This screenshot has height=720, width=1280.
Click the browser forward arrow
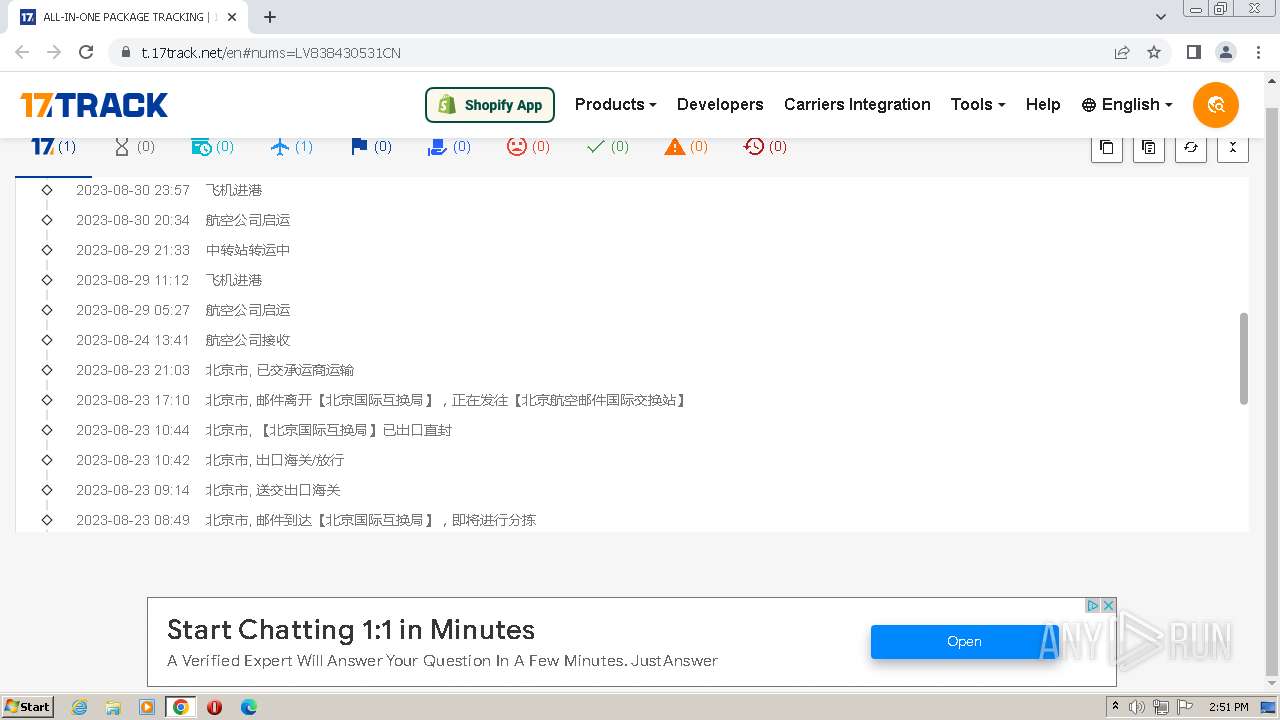tap(54, 52)
